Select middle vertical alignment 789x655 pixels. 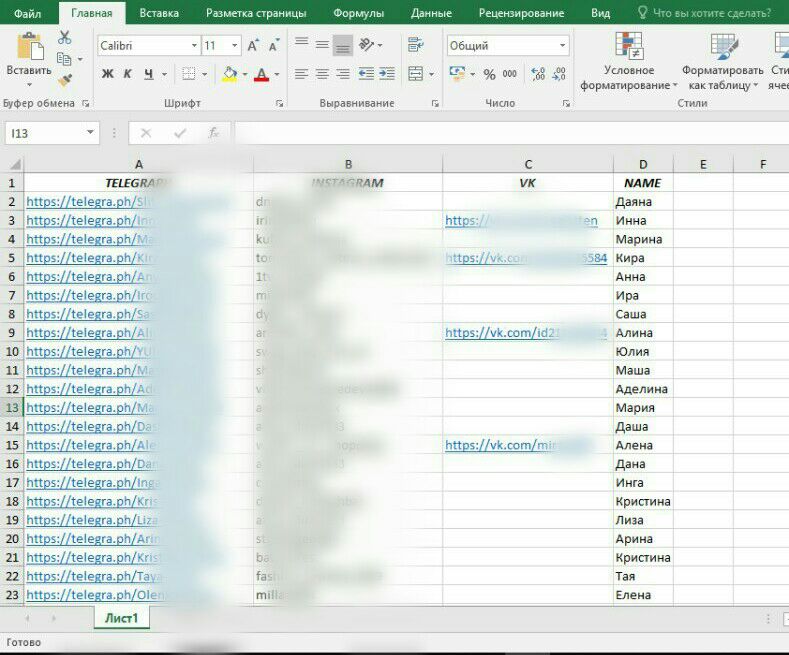pos(322,44)
